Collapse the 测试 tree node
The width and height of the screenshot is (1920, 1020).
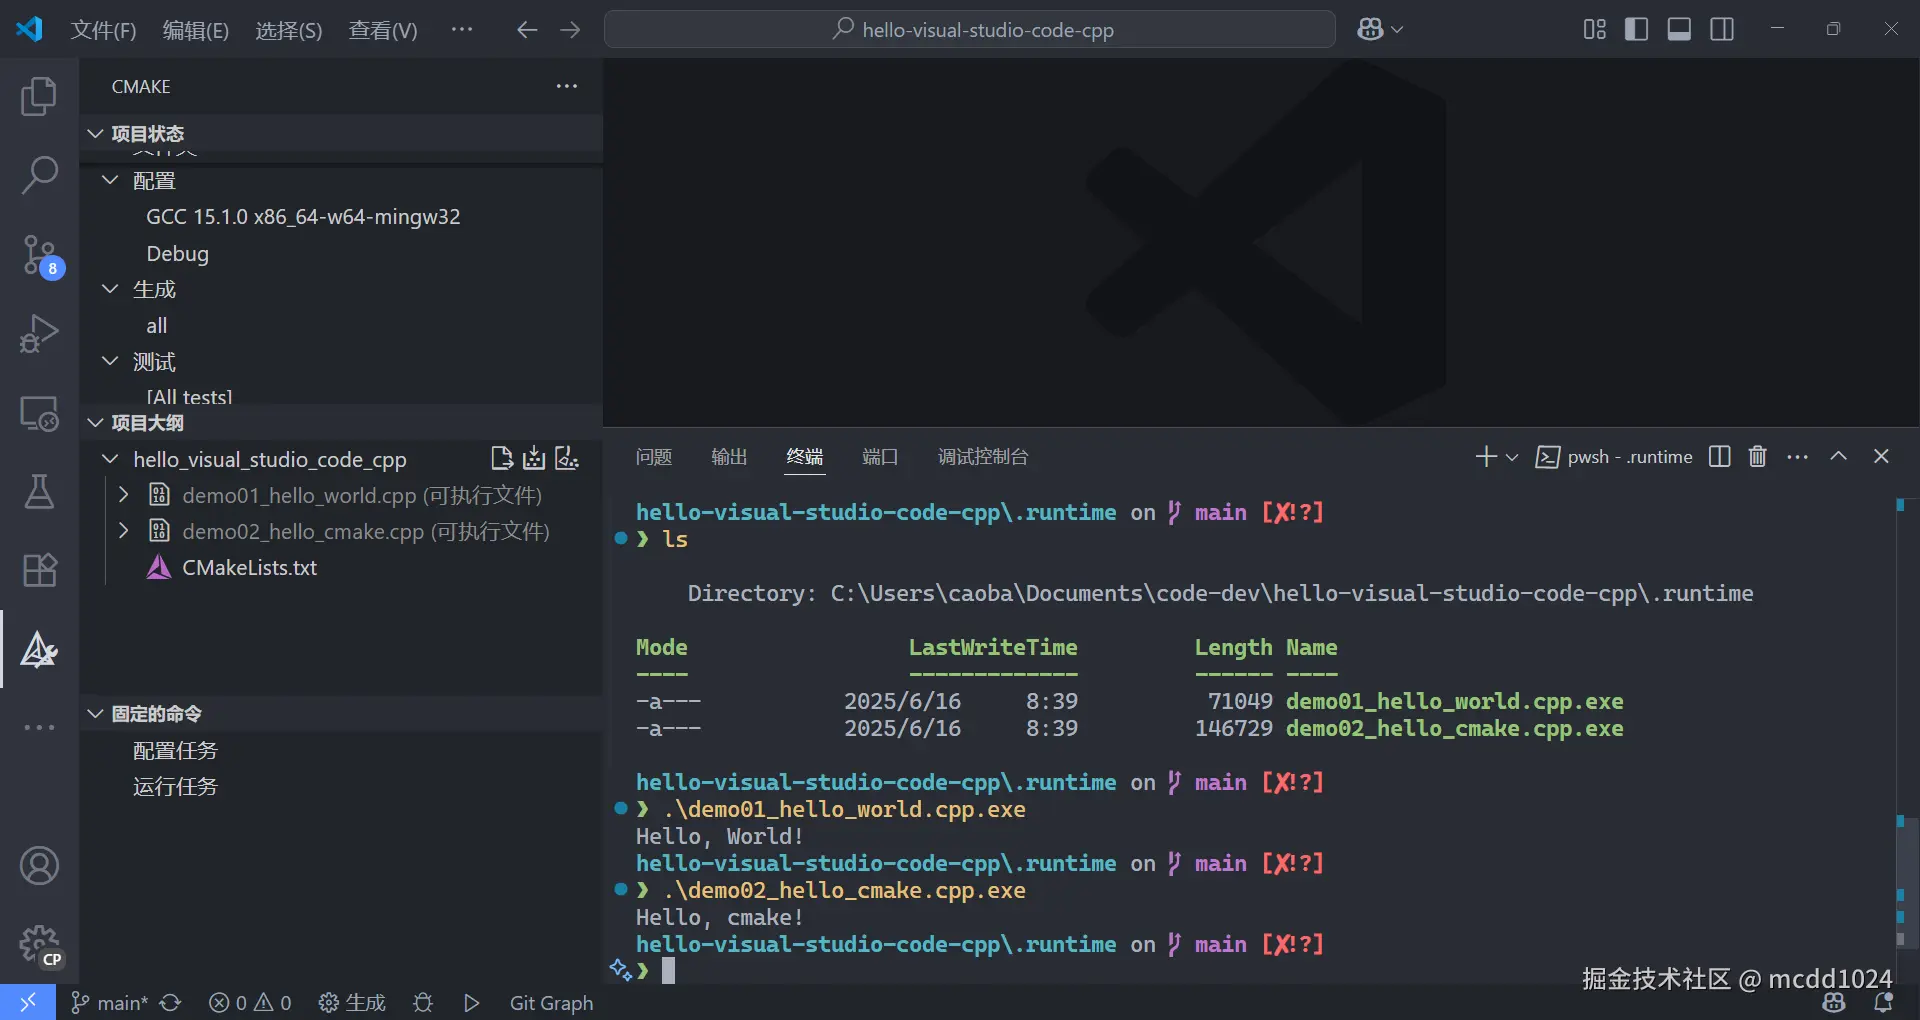(x=110, y=361)
